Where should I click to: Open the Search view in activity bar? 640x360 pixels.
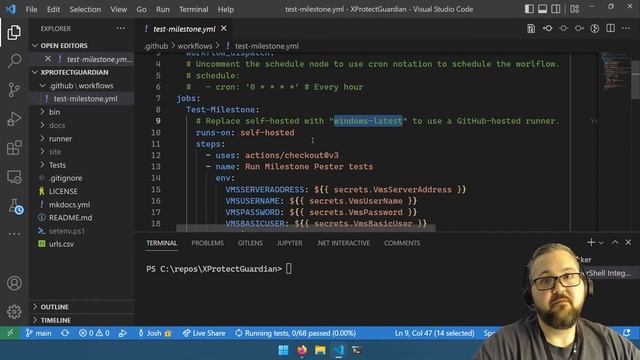point(14,61)
